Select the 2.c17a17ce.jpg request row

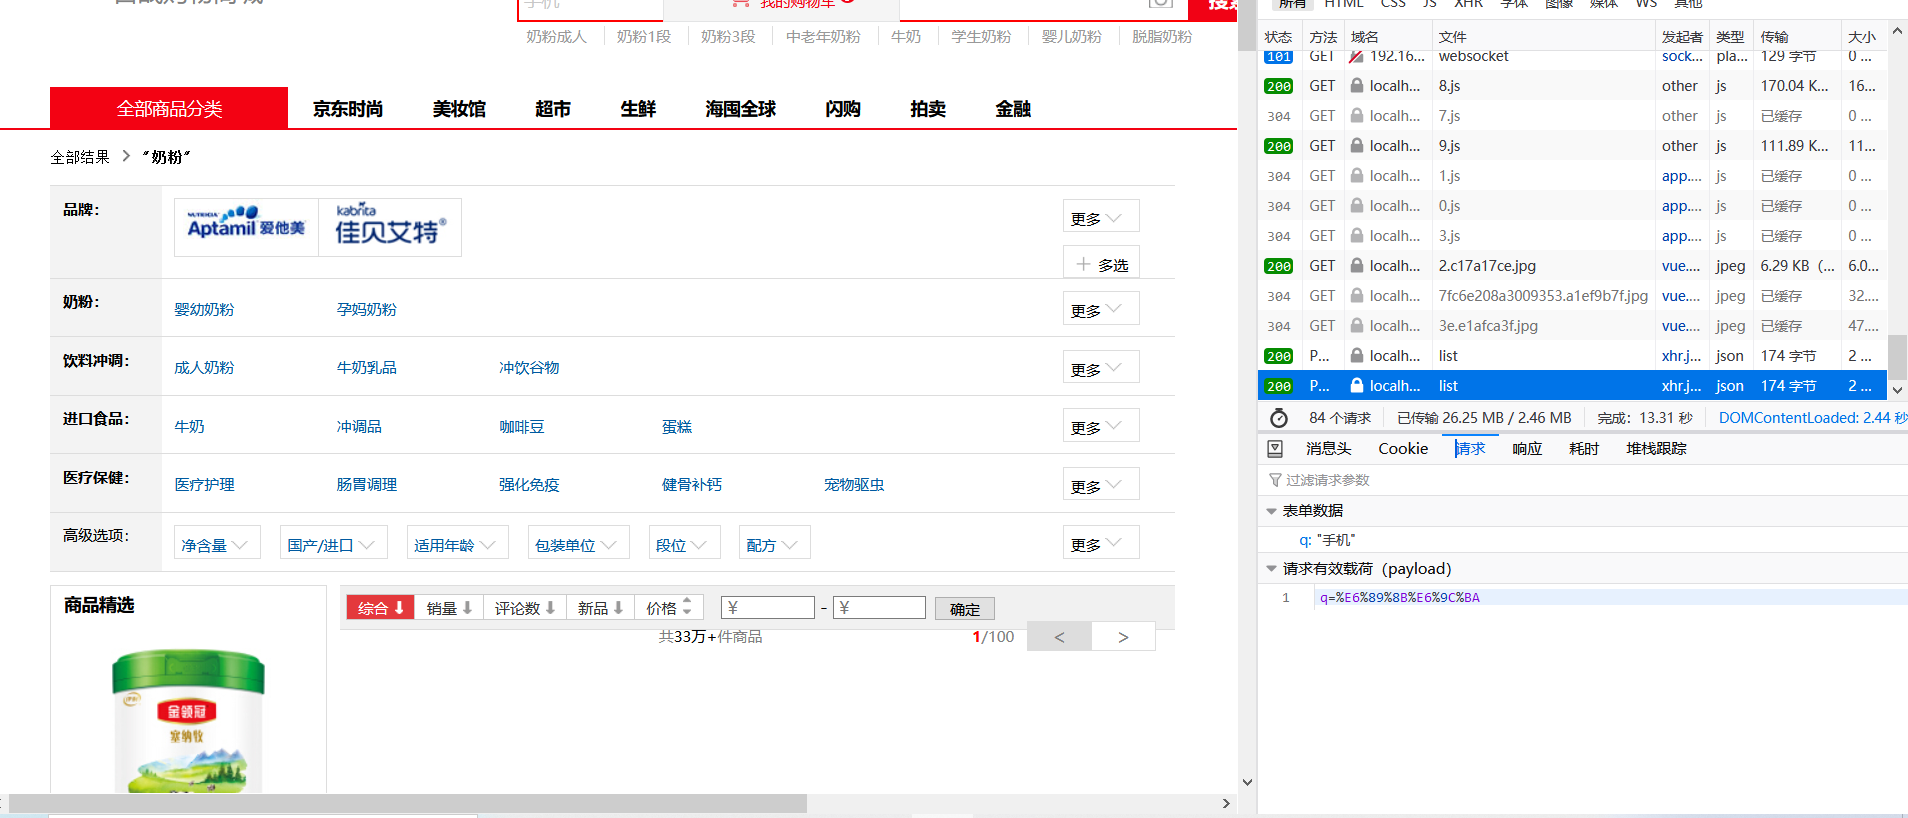[x=1572, y=266]
